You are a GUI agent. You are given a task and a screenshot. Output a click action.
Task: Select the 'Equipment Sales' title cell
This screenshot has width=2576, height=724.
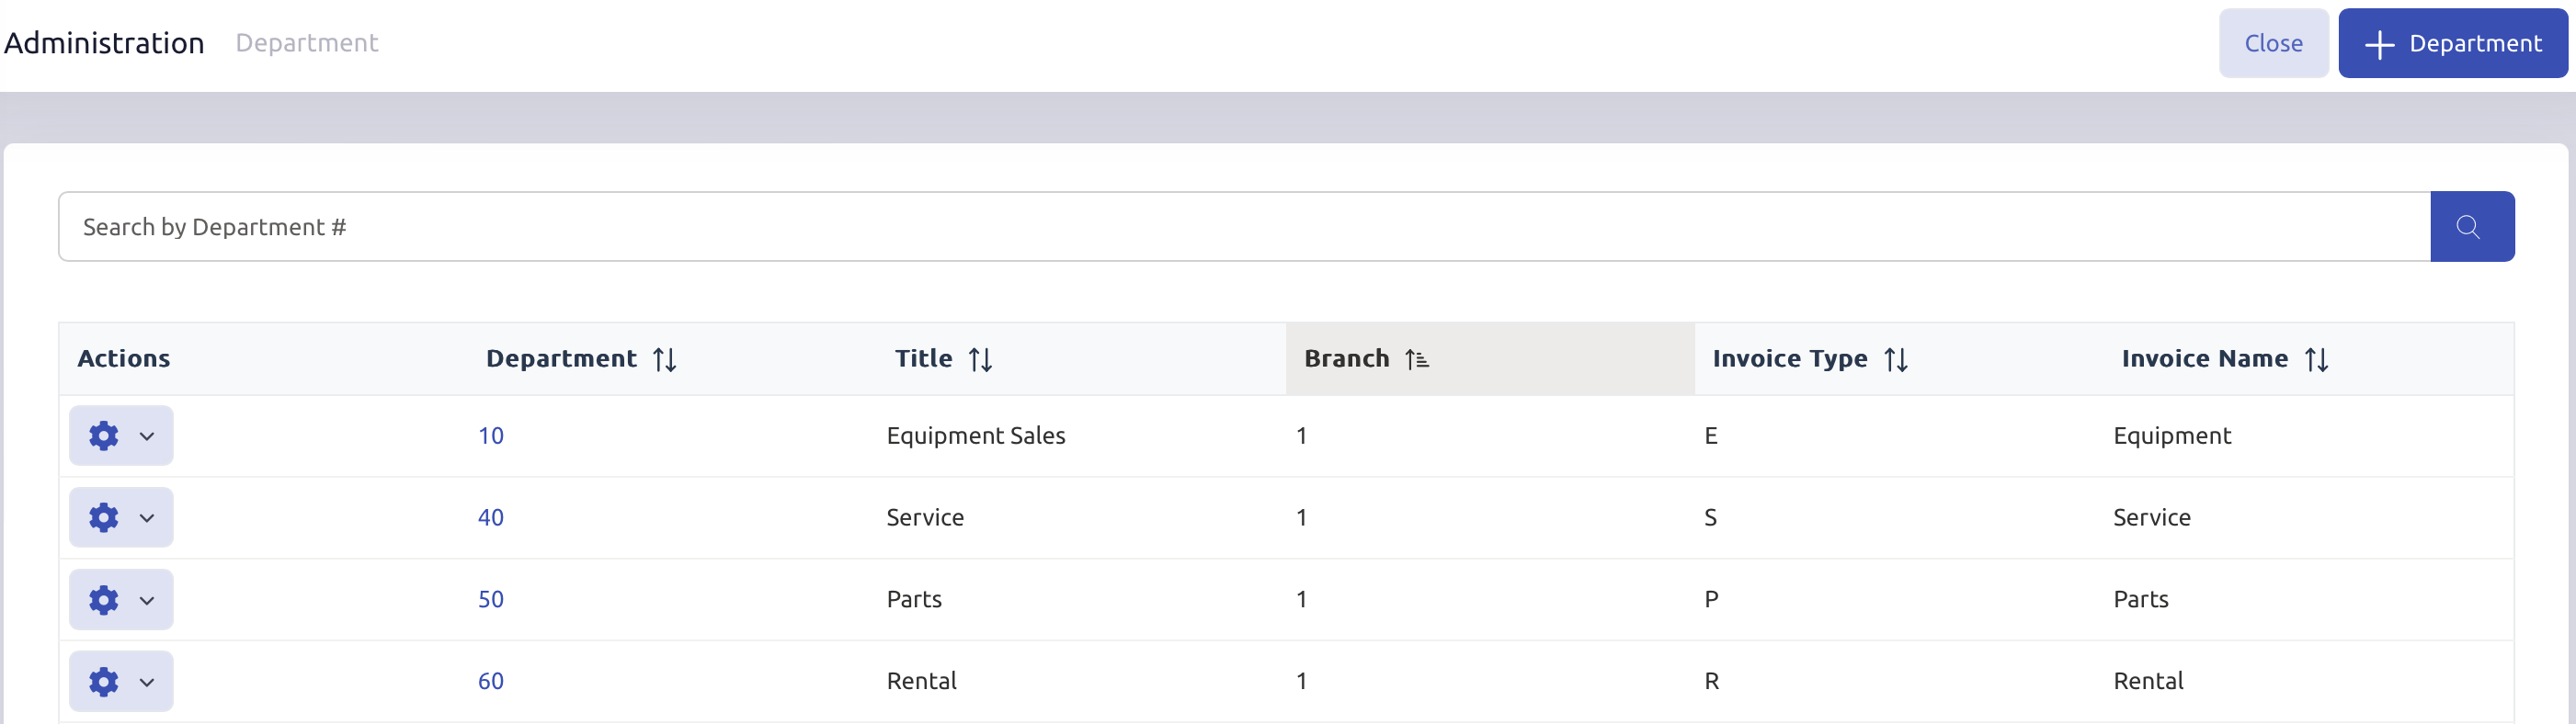pos(976,436)
